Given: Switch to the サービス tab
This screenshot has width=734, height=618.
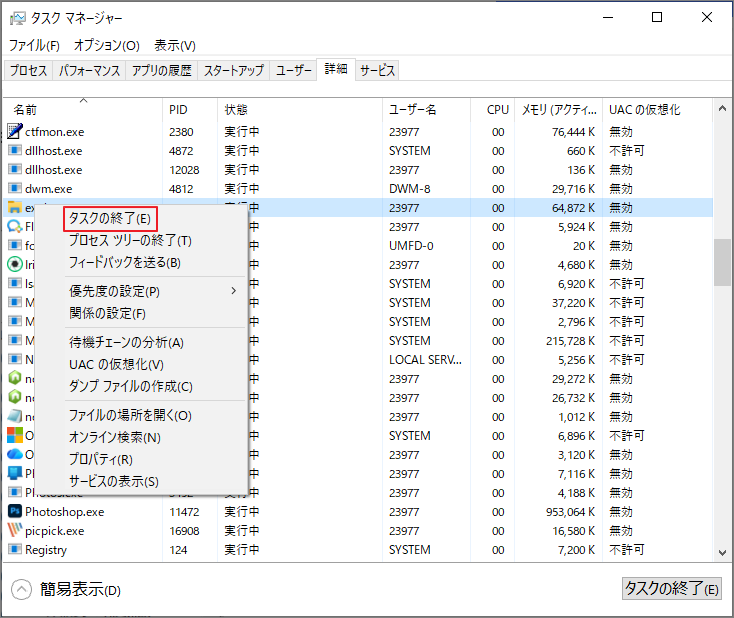Looking at the screenshot, I should coord(377,70).
